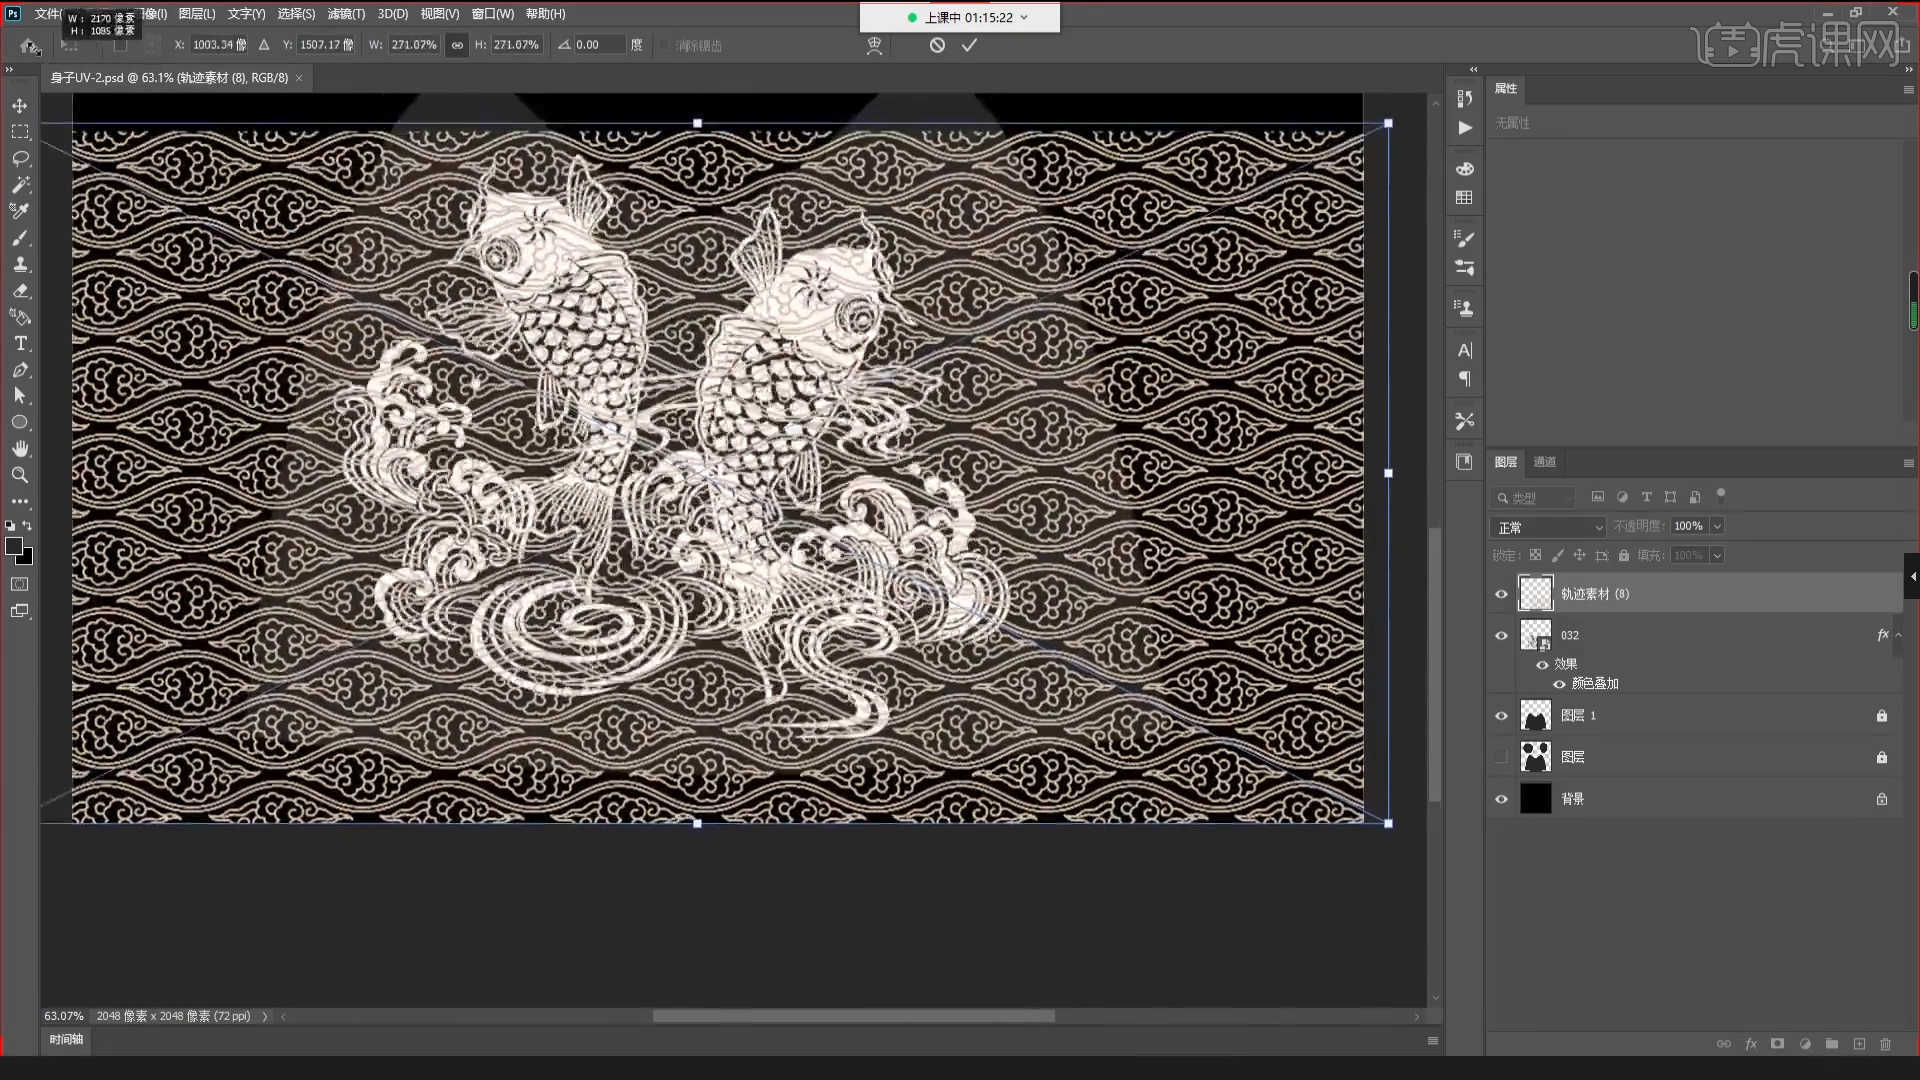Hide the 背景 background layer
Viewport: 1920px width, 1080px height.
tap(1501, 799)
